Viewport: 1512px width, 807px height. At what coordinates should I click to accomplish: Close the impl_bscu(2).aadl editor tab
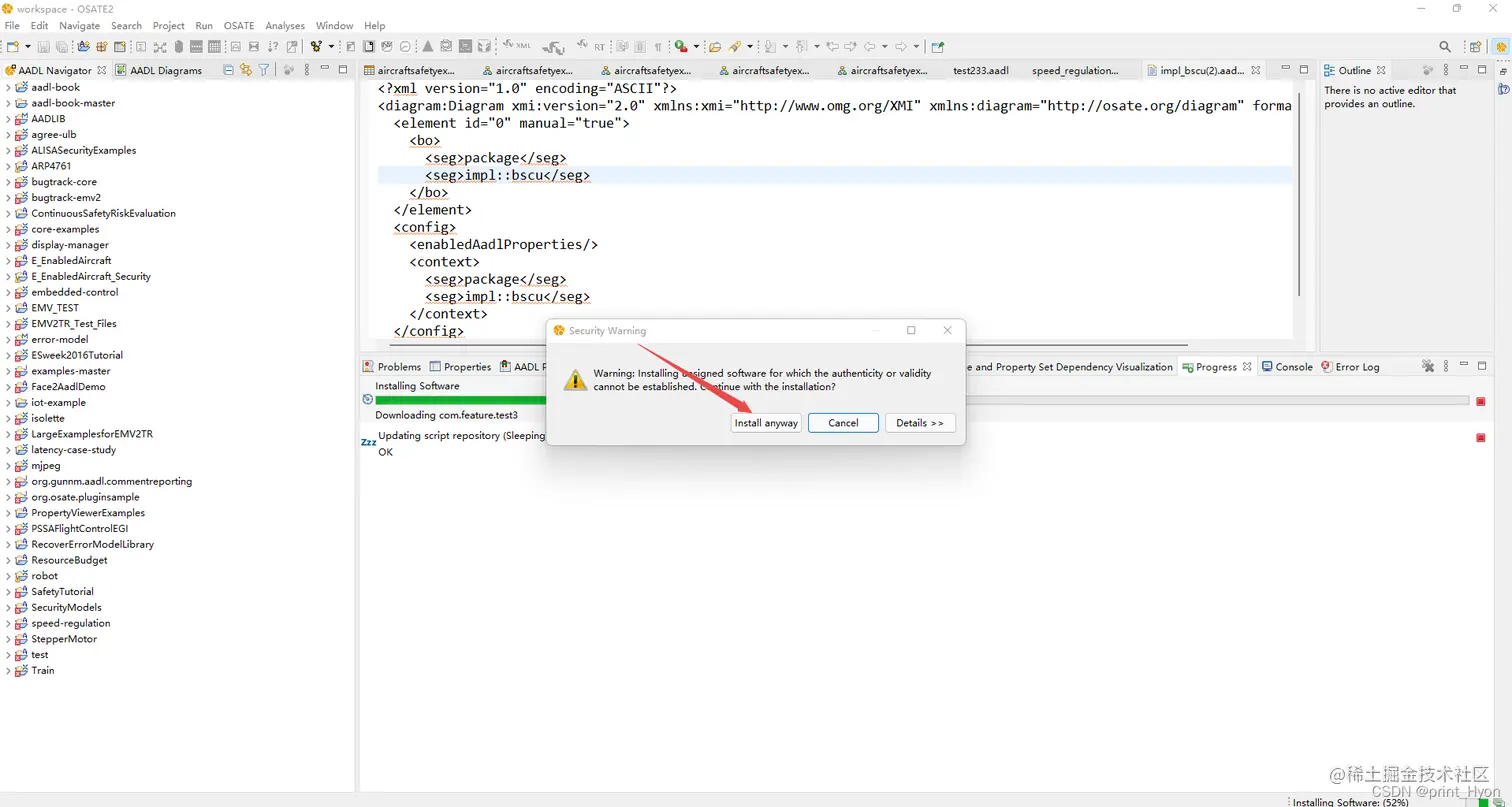click(1256, 70)
